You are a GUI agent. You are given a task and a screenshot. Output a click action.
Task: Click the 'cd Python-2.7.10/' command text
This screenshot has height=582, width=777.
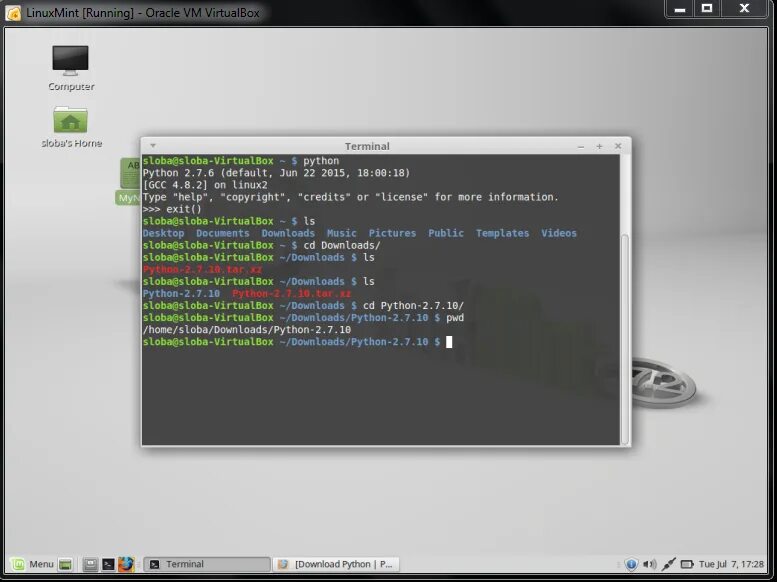click(413, 305)
